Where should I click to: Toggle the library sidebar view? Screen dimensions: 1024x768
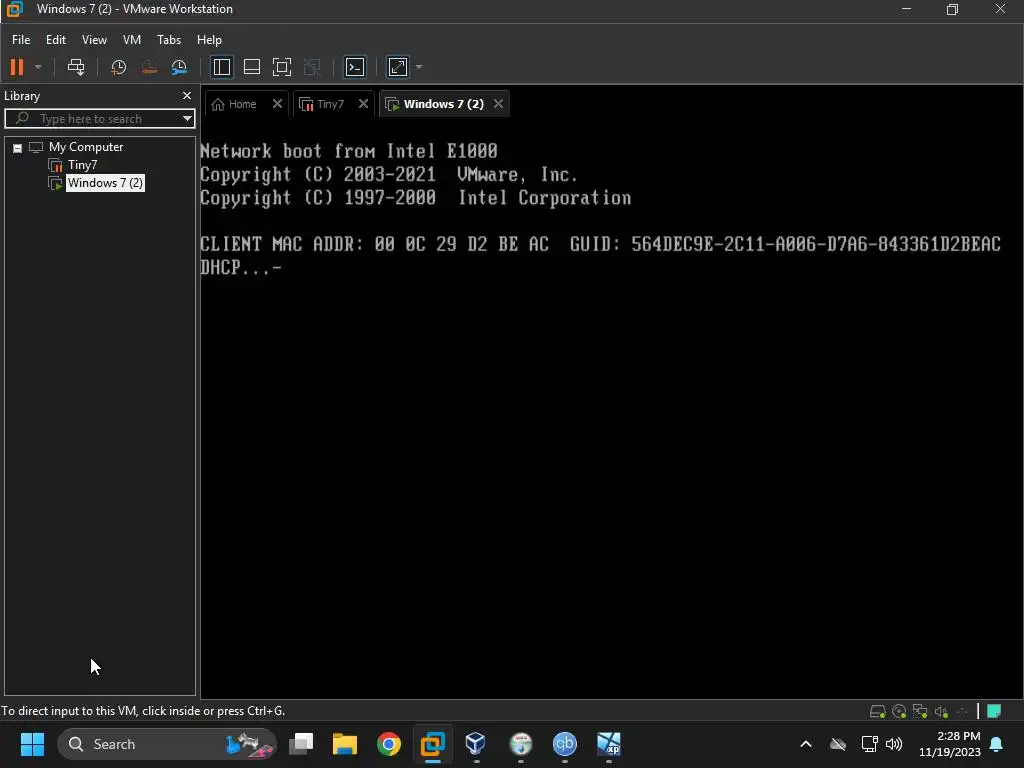[221, 67]
